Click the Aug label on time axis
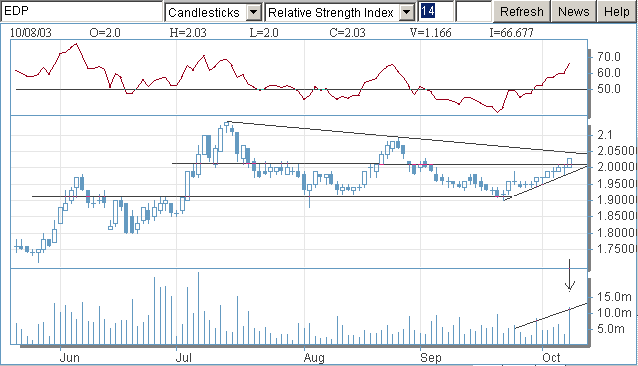Image resolution: width=638 pixels, height=366 pixels. click(314, 358)
